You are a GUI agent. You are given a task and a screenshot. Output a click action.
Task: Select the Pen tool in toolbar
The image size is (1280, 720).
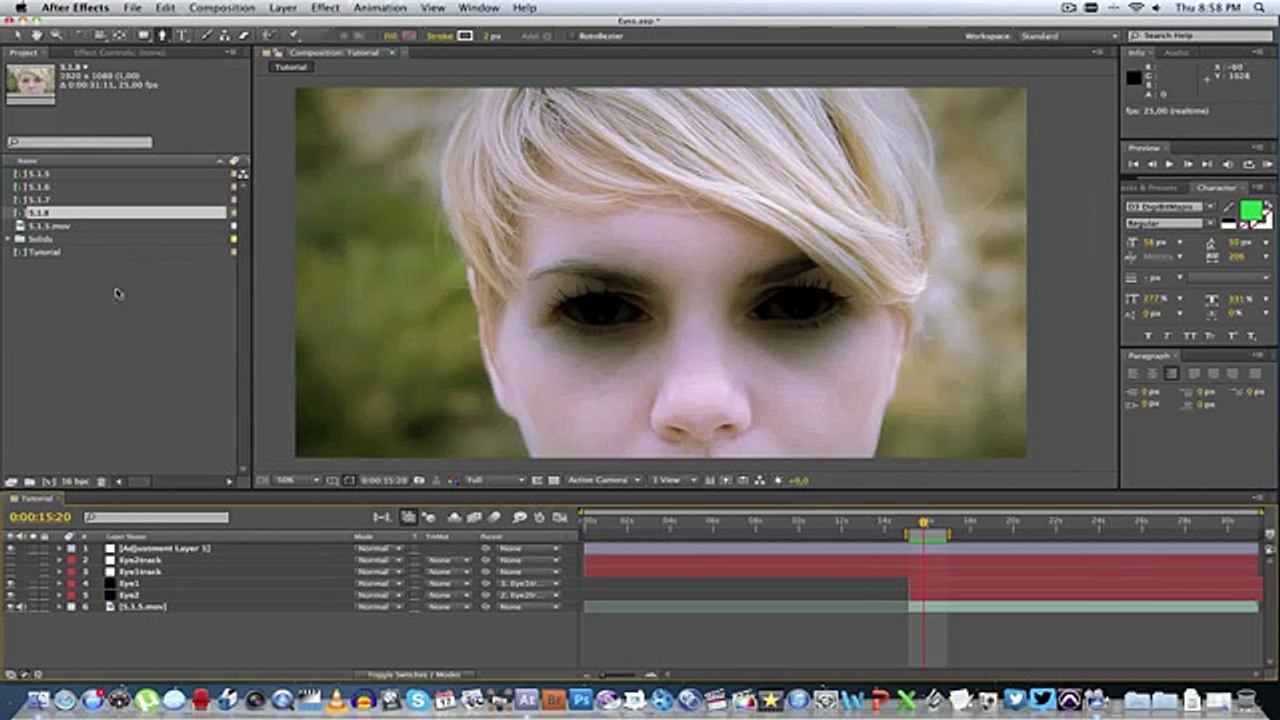pyautogui.click(x=163, y=36)
